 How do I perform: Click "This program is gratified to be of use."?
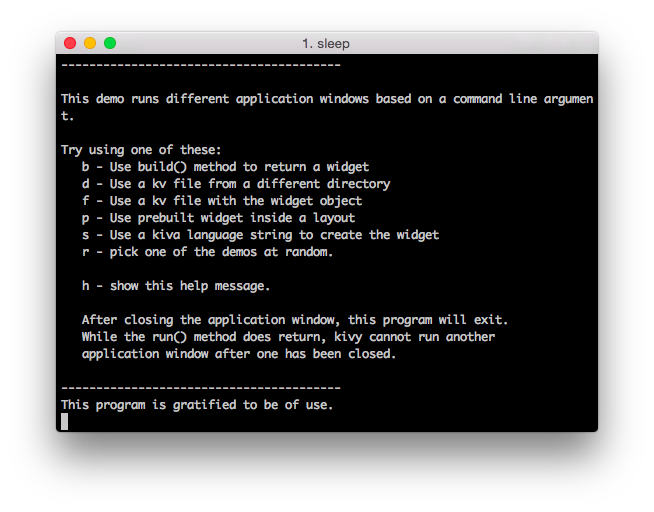click(197, 405)
